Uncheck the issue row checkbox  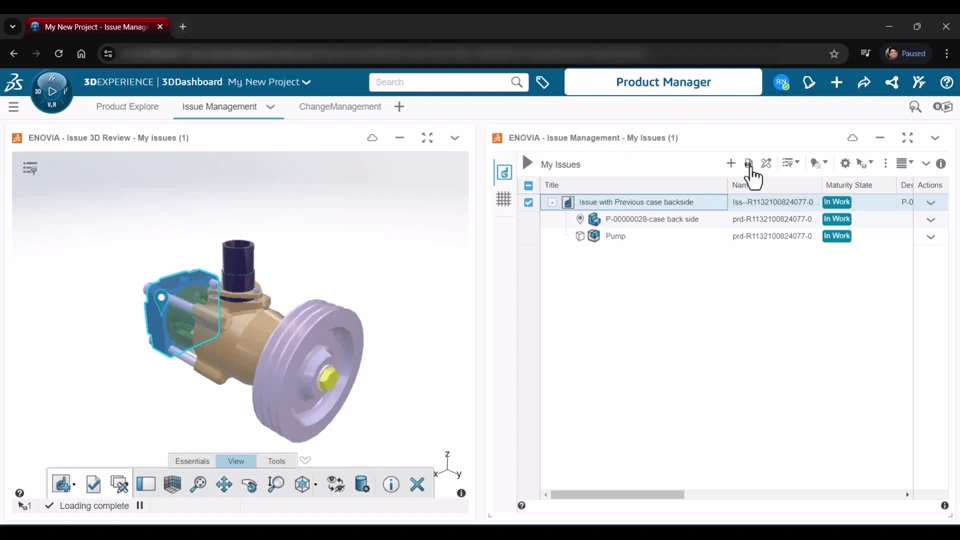pyautogui.click(x=529, y=202)
